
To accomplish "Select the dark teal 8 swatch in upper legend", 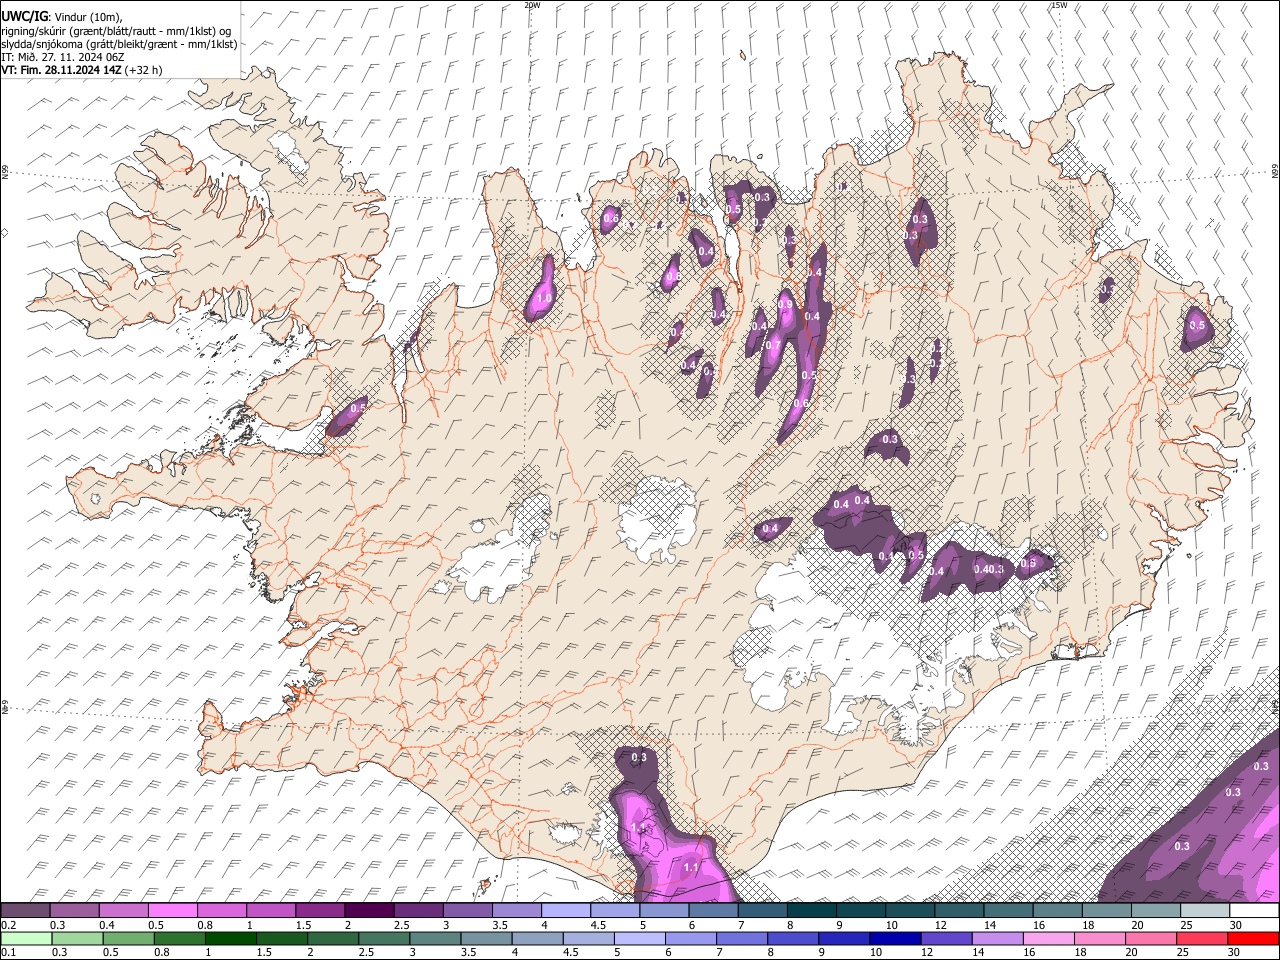I will tap(811, 911).
